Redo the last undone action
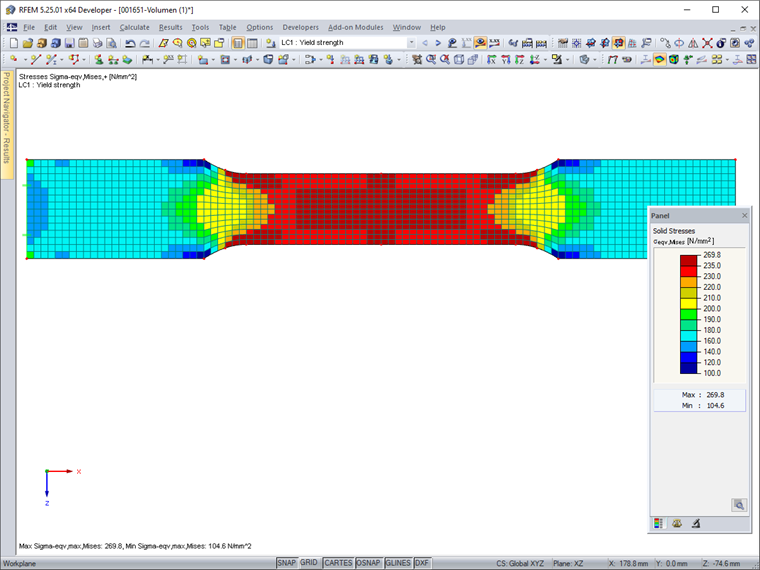760x570 pixels. point(144,43)
